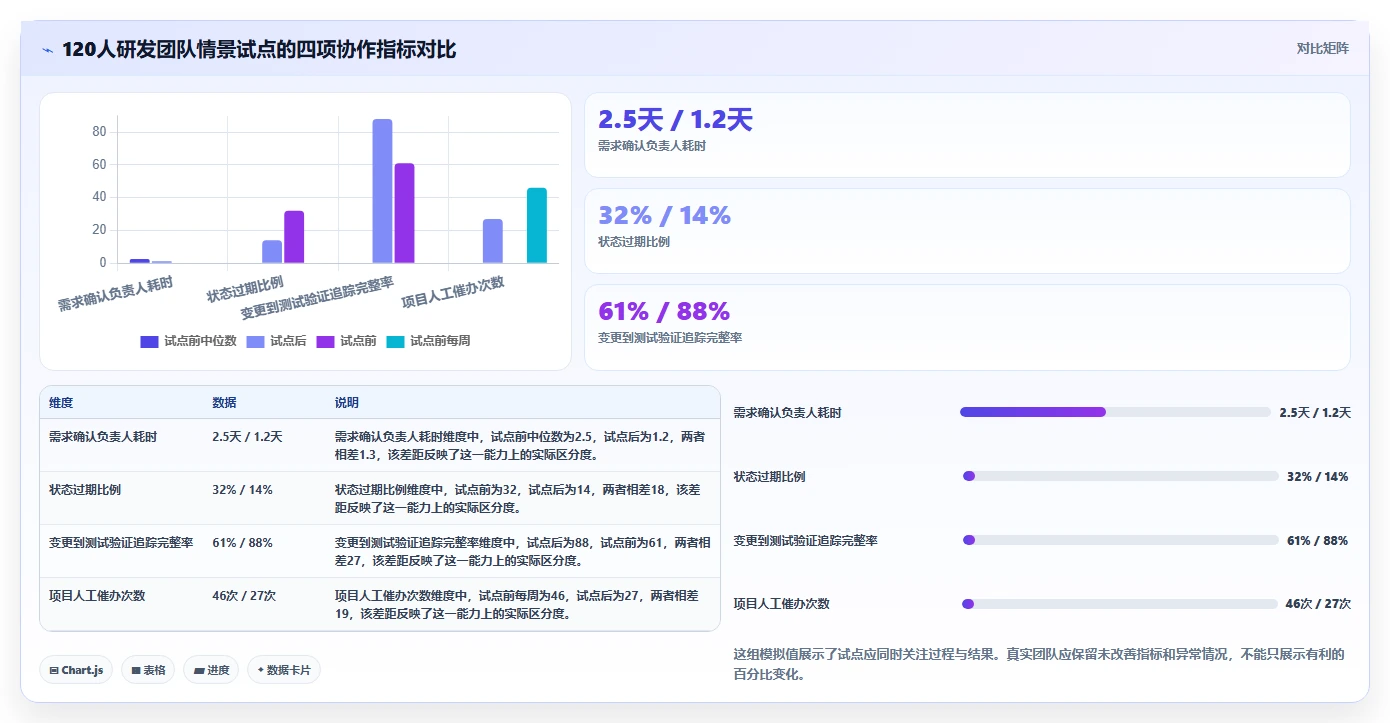Image resolution: width=1390 pixels, height=723 pixels.
Task: Click the light-blue bar in 项目人工催办次数 group
Action: [493, 241]
